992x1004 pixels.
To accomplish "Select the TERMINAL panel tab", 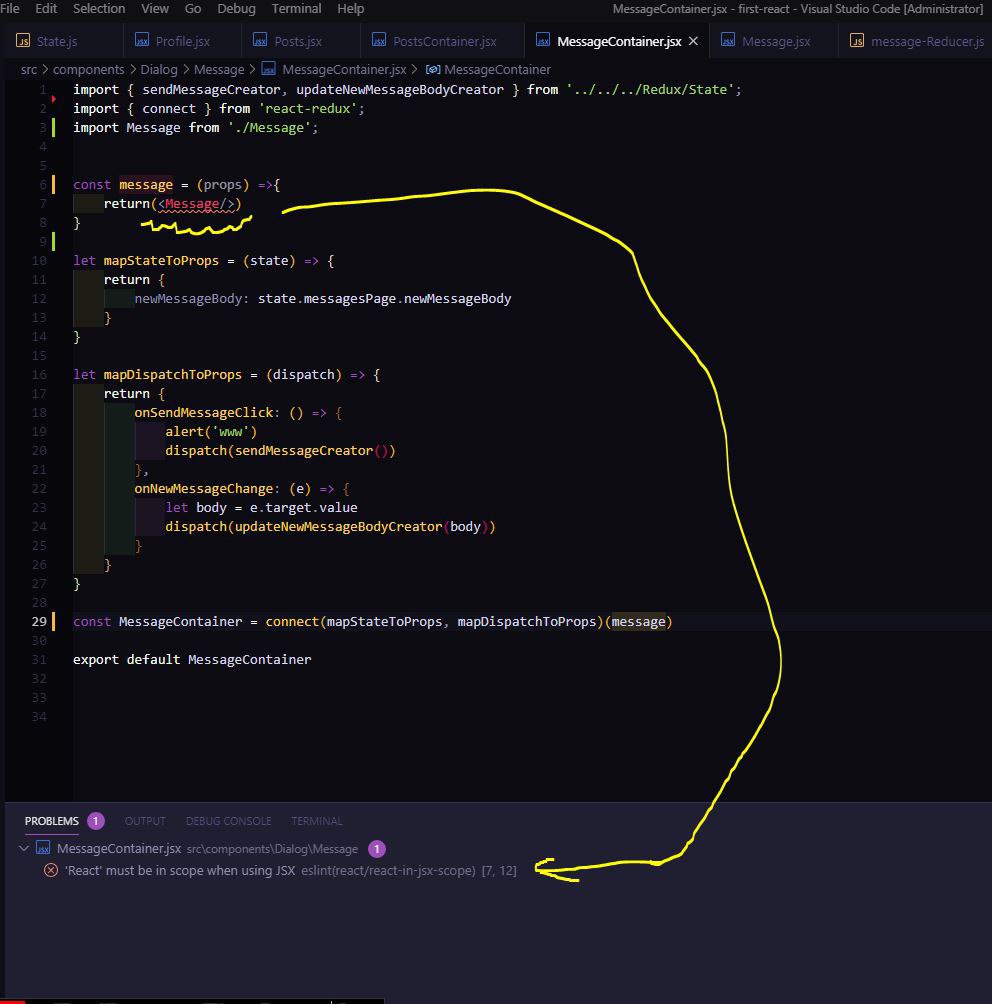I will [x=316, y=821].
